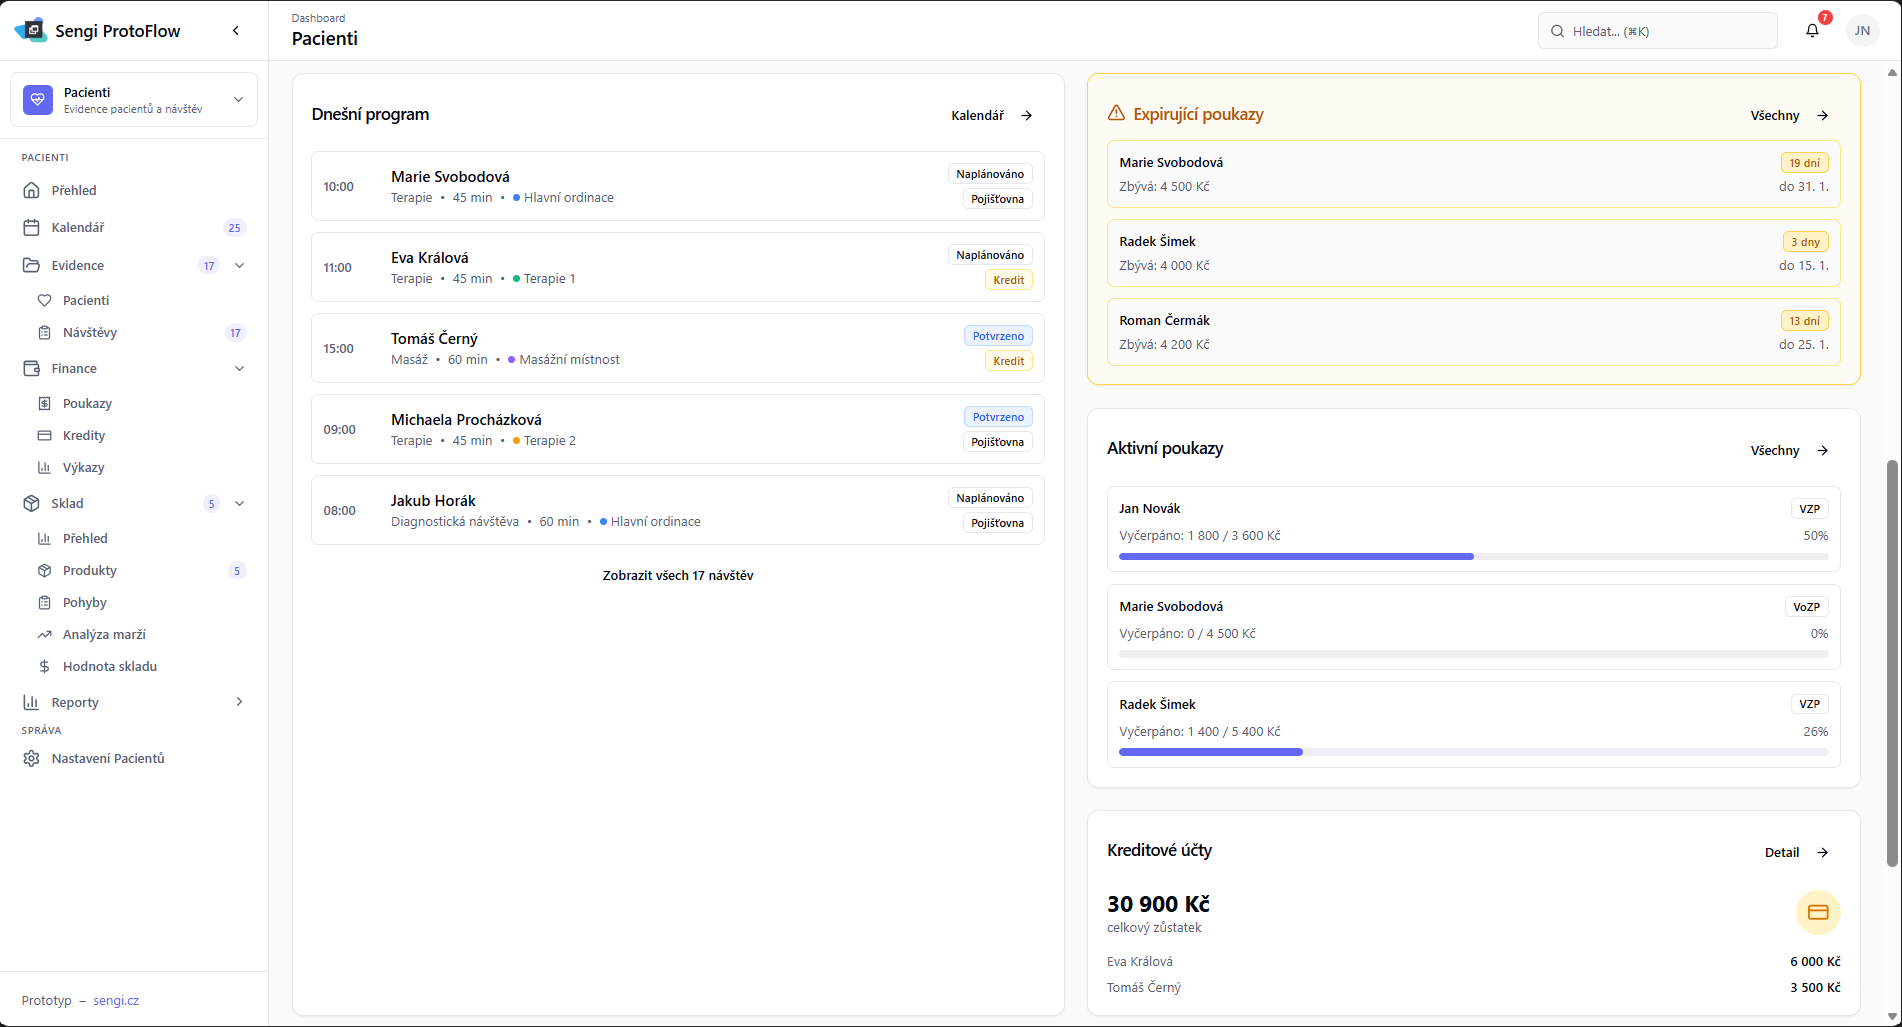The height and width of the screenshot is (1027, 1902).
Task: Open Nastavení Pacientů gear icon
Action: pyautogui.click(x=32, y=758)
